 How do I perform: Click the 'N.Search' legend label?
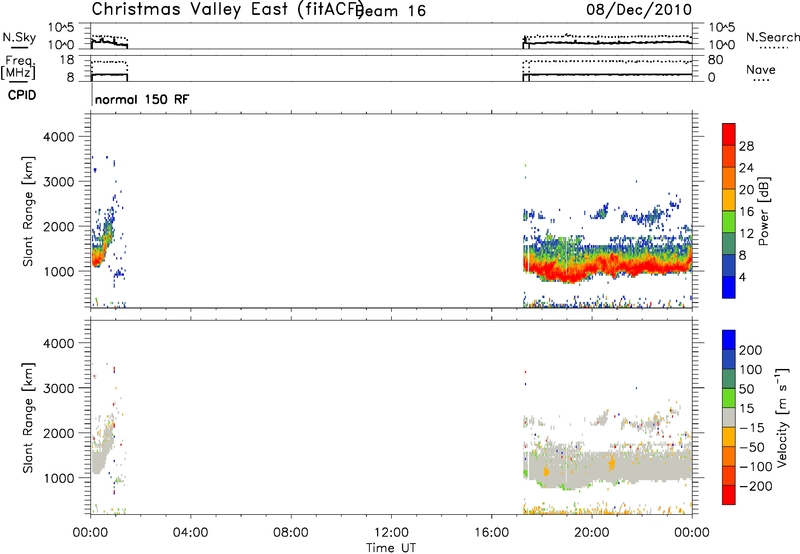coord(772,37)
